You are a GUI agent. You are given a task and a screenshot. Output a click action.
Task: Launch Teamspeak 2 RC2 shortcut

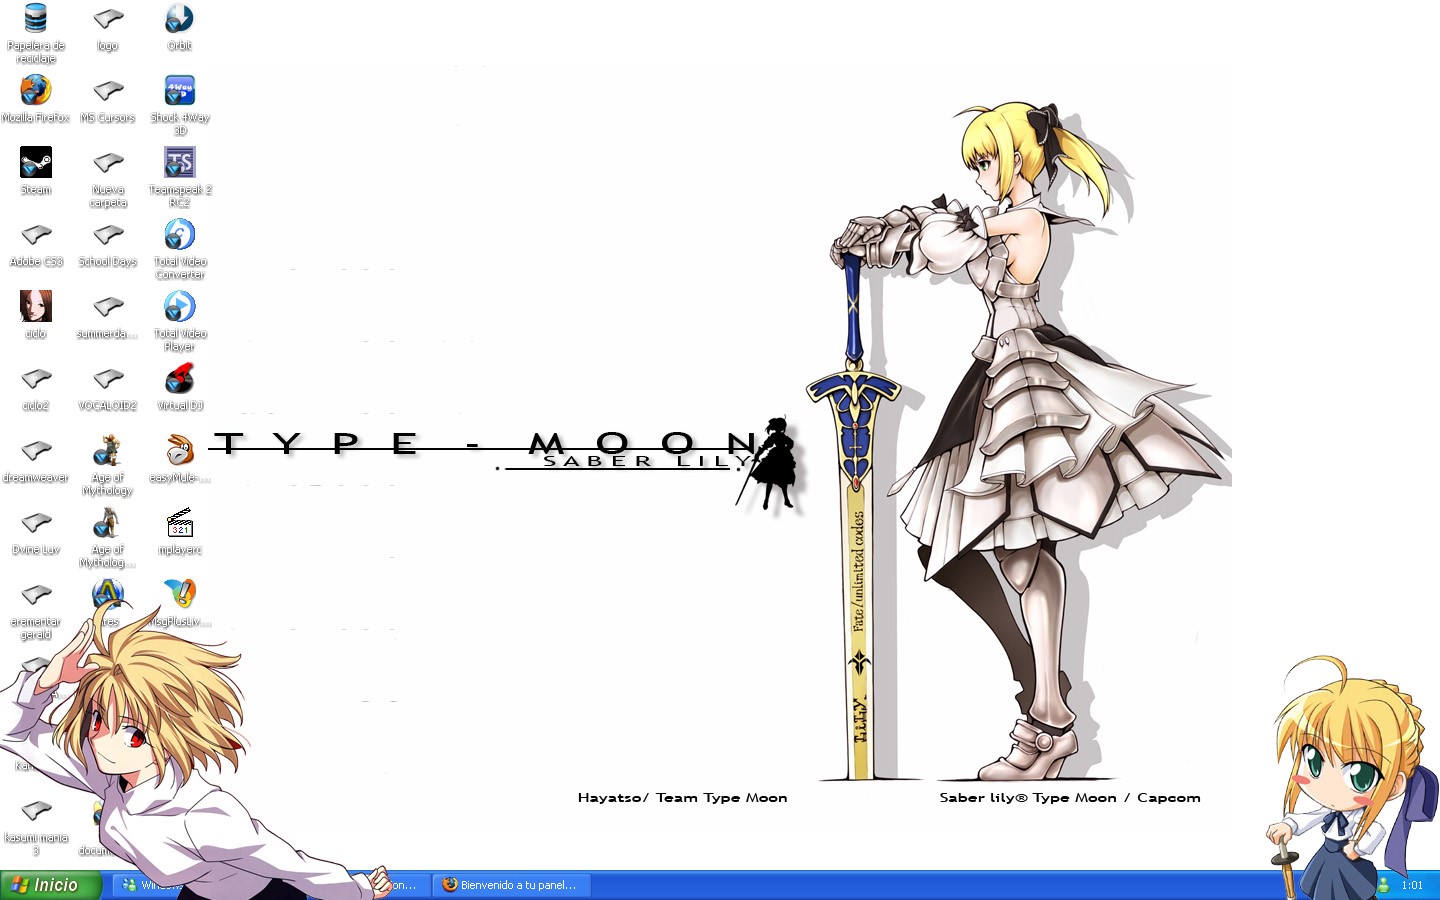180,177
